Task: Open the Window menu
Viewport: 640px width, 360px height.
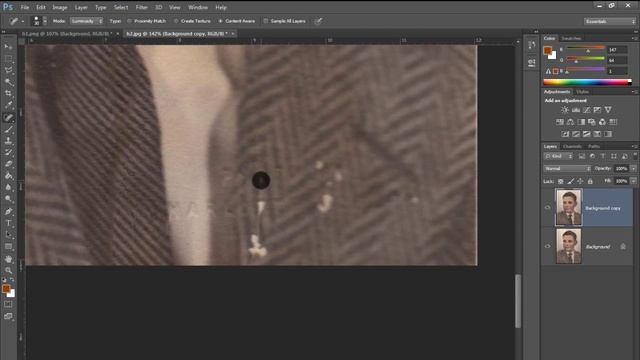Action: [x=198, y=7]
